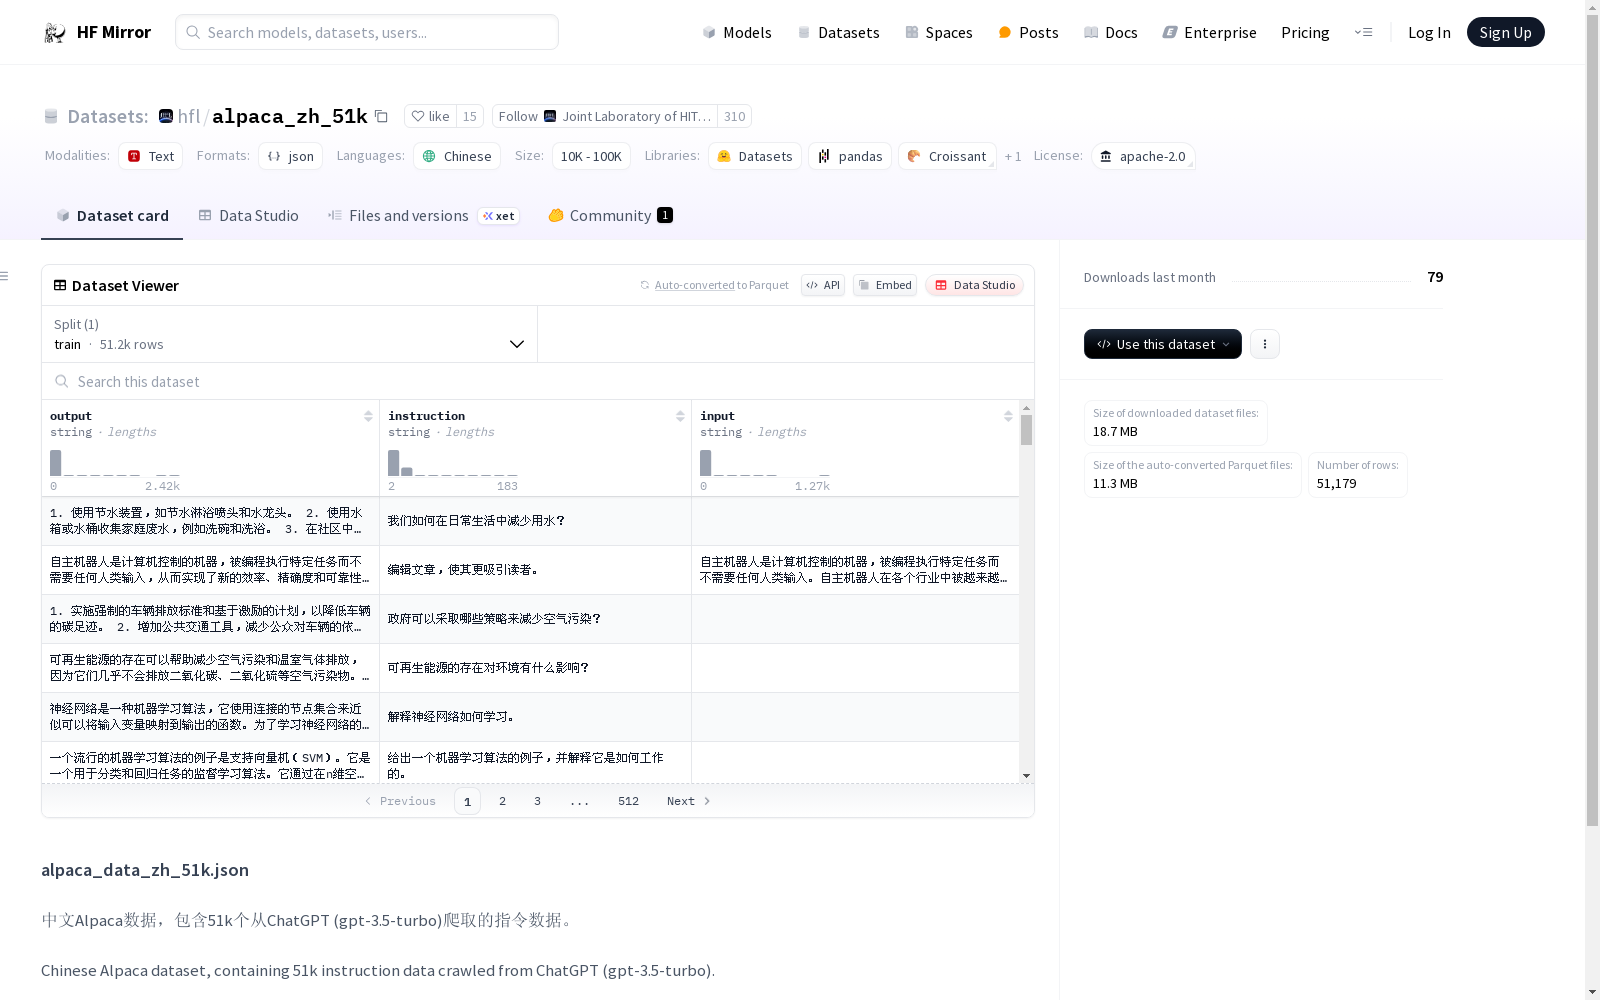This screenshot has height=1000, width=1600.
Task: Go to the Next page of rows
Action: [x=689, y=801]
